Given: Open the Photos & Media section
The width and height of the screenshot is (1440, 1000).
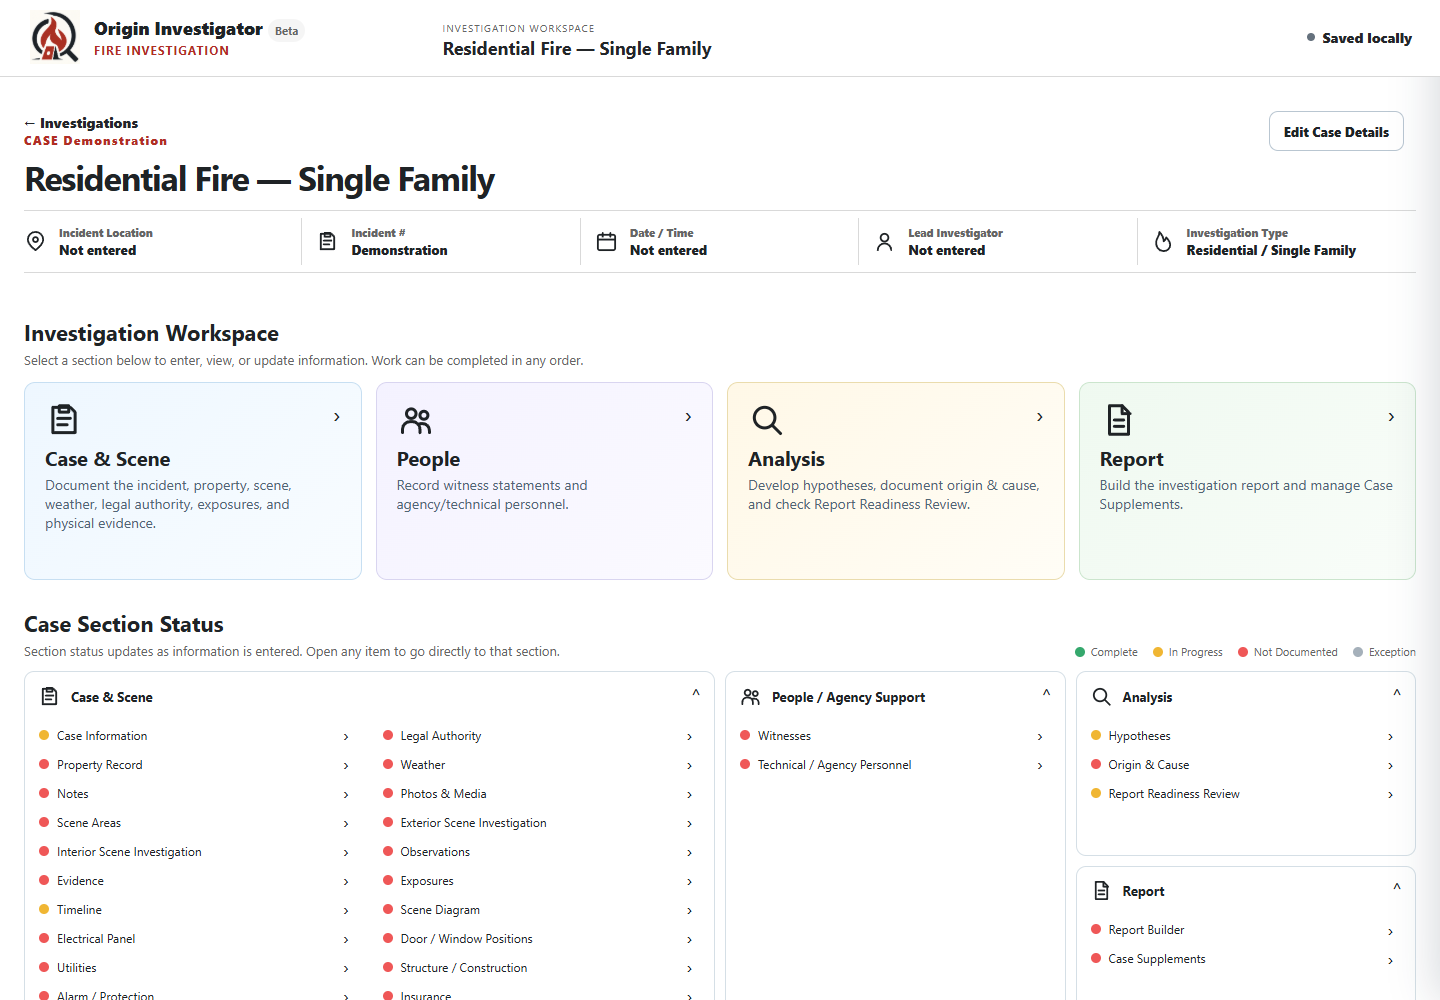Looking at the screenshot, I should point(539,794).
